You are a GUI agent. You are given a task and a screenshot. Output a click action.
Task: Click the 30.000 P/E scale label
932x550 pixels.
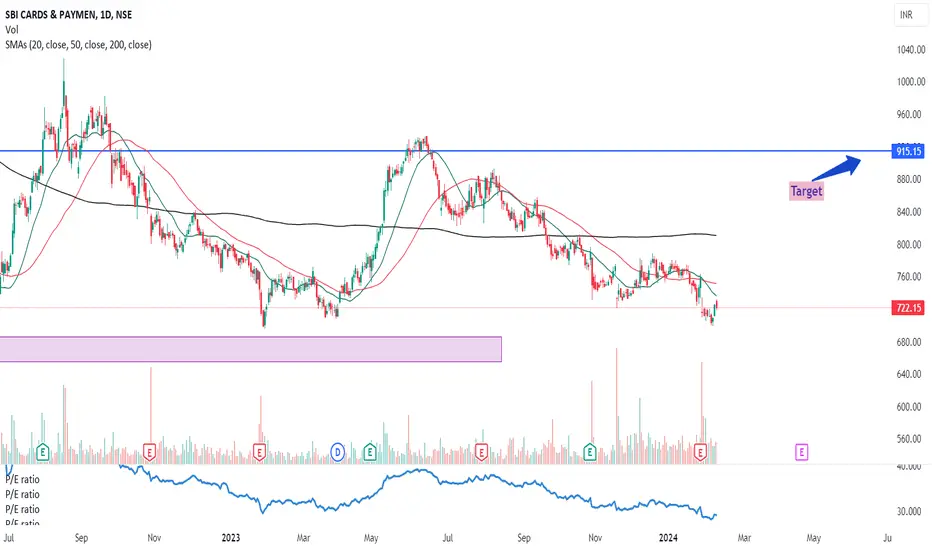(x=909, y=512)
